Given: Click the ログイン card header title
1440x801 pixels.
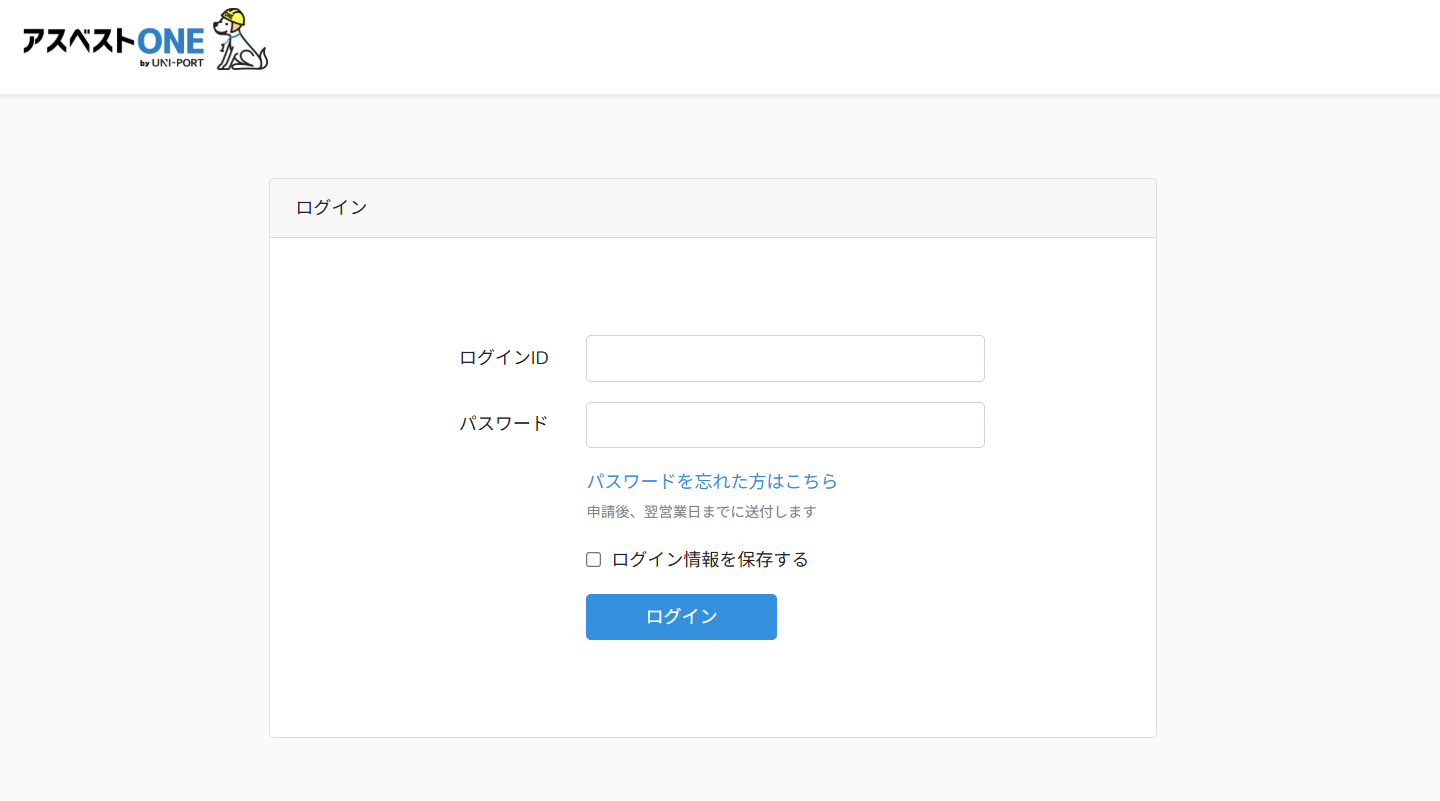Looking at the screenshot, I should (331, 208).
